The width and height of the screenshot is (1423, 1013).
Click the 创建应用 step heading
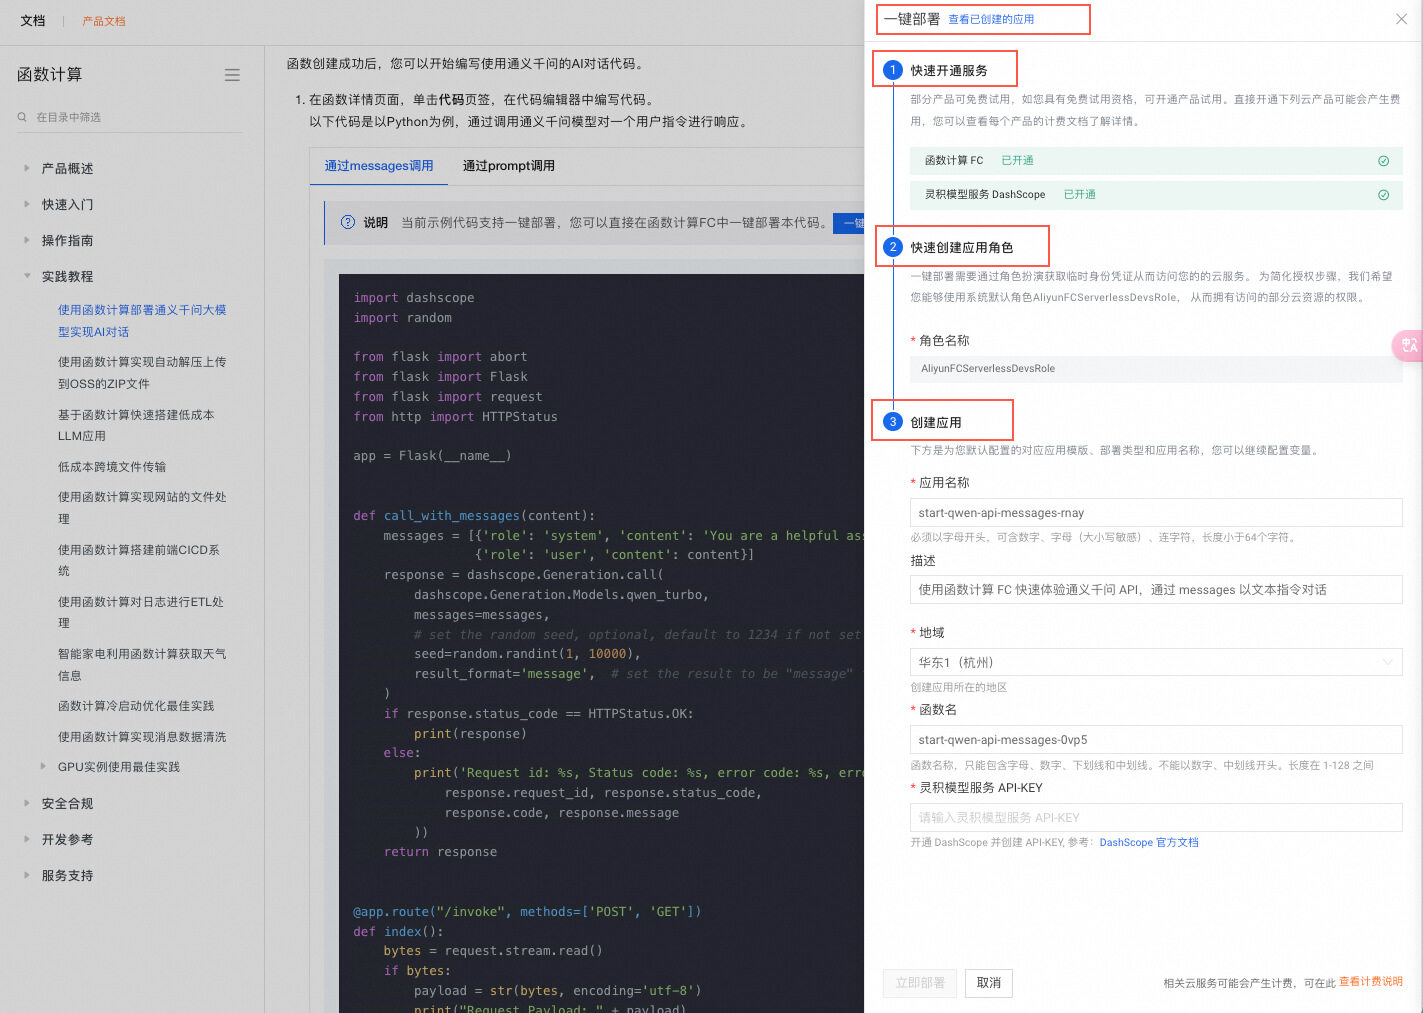point(936,422)
